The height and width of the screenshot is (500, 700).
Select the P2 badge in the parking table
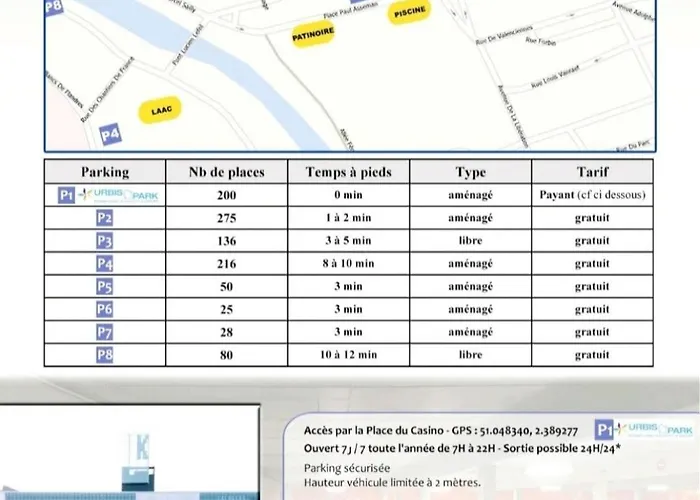[x=104, y=218]
